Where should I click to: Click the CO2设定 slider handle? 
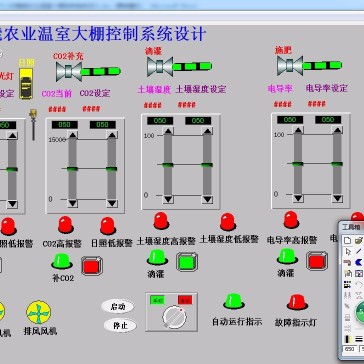112,169
